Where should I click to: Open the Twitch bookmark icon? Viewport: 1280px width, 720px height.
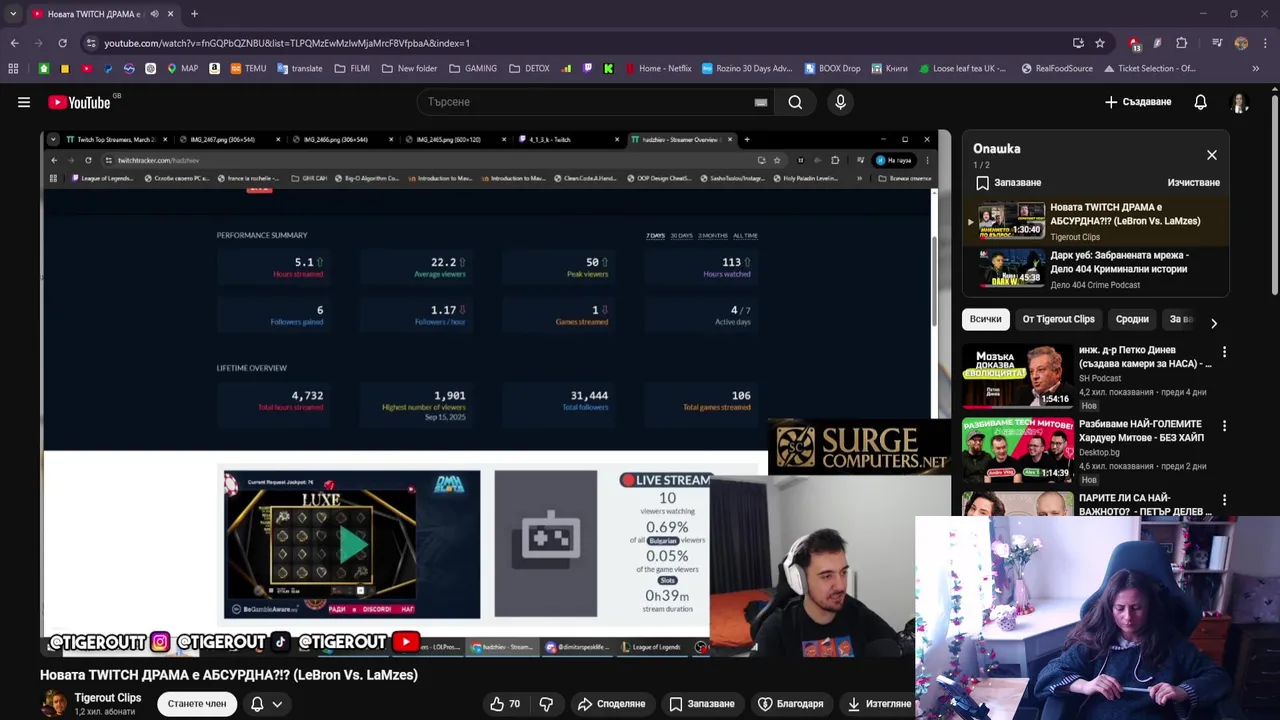coord(587,69)
